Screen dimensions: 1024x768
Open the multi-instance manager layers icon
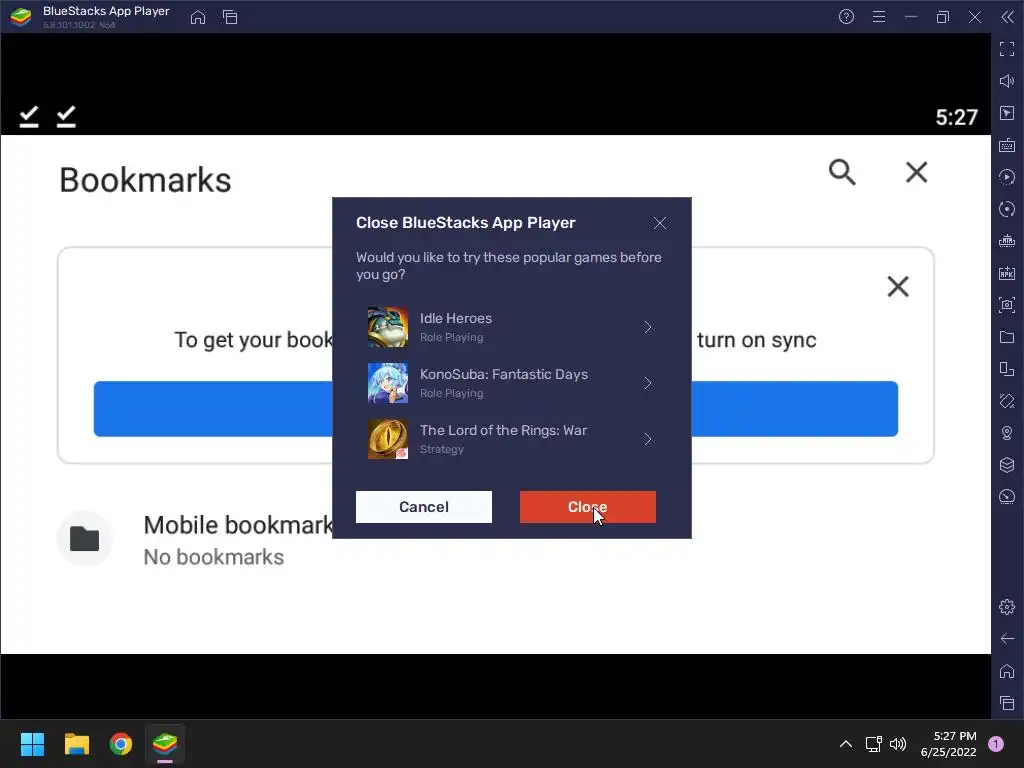point(1007,465)
